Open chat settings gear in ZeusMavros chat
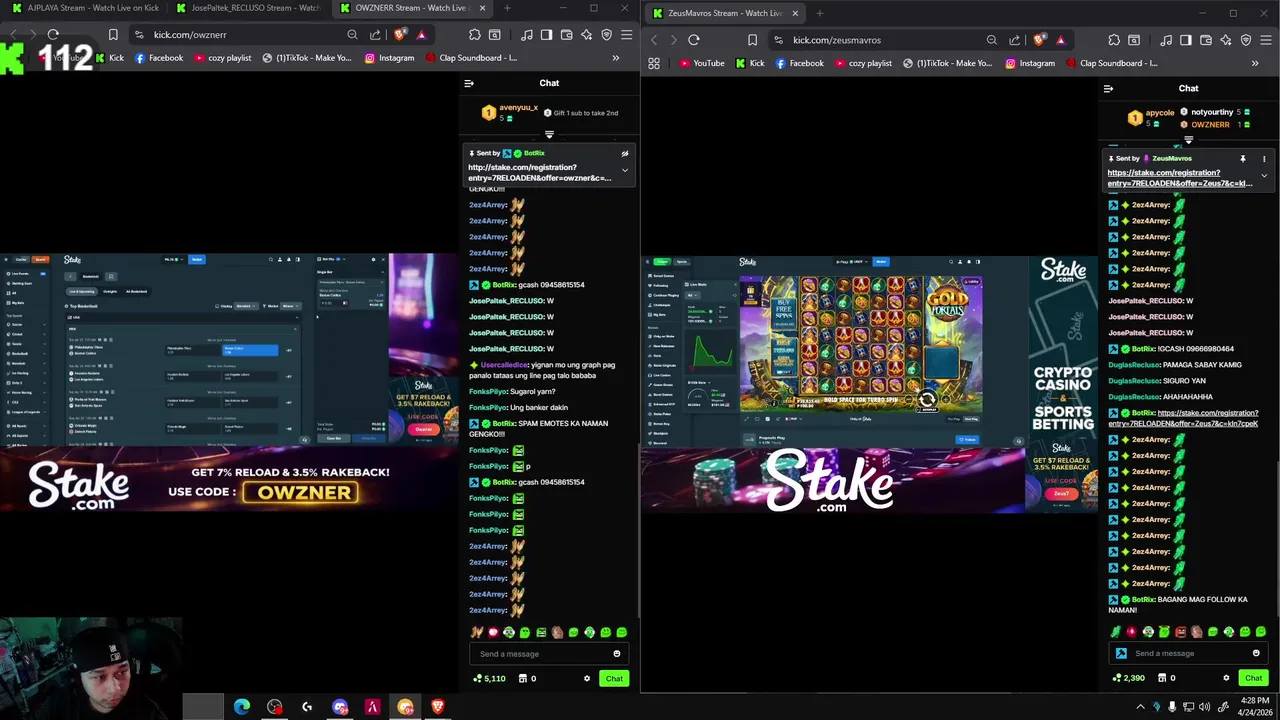The image size is (1280, 720). tap(1226, 678)
